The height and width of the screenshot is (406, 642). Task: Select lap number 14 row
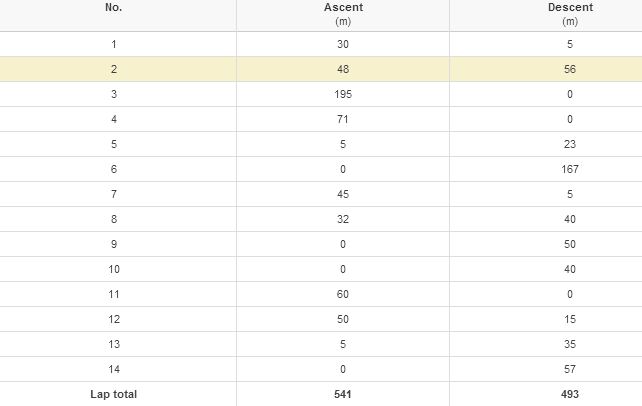[x=321, y=369]
